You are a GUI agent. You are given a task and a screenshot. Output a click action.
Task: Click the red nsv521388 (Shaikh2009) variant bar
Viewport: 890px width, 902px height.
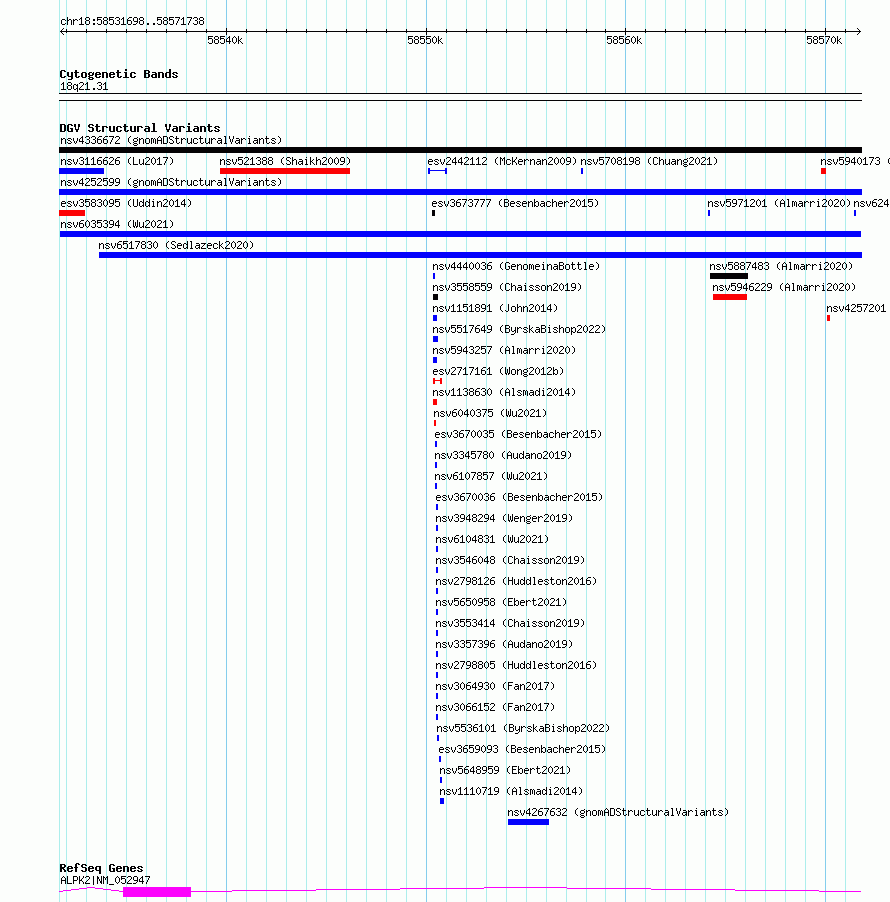pos(285,171)
